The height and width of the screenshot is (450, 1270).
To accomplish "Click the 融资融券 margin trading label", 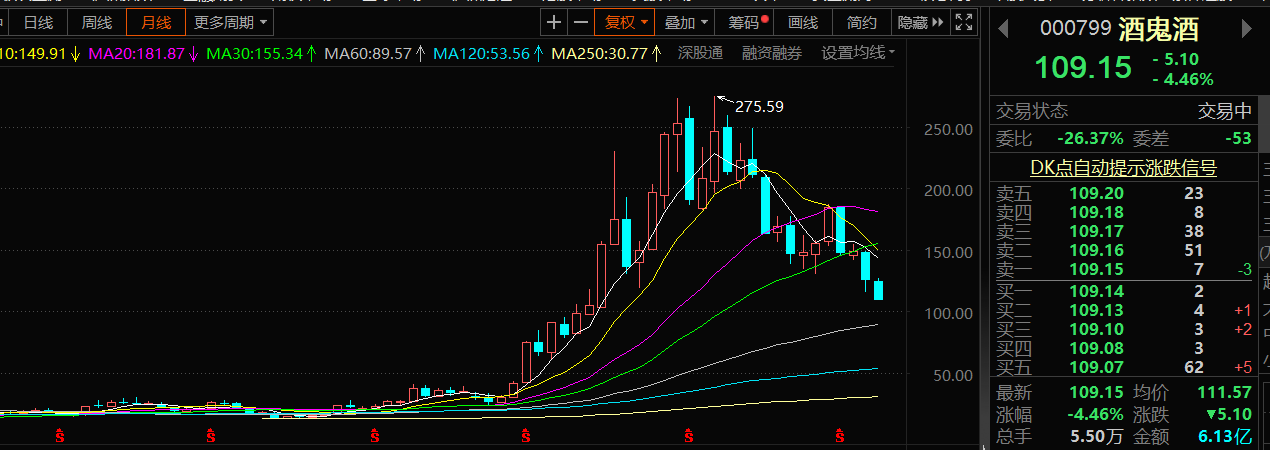I will tap(771, 53).
